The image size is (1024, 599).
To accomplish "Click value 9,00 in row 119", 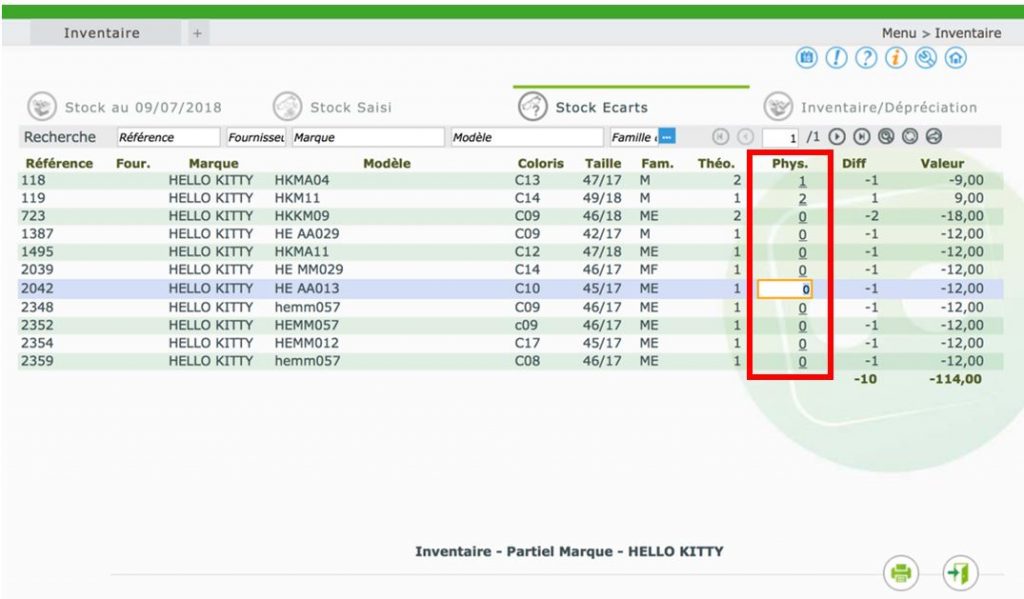I will (968, 198).
